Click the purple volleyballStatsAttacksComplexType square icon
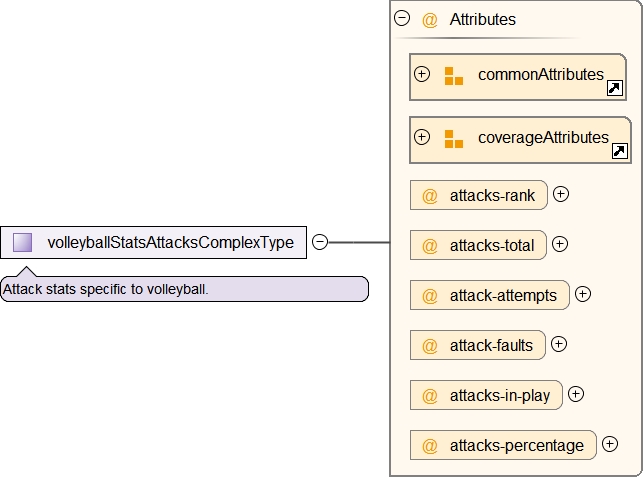The width and height of the screenshot is (644, 478). tap(23, 242)
